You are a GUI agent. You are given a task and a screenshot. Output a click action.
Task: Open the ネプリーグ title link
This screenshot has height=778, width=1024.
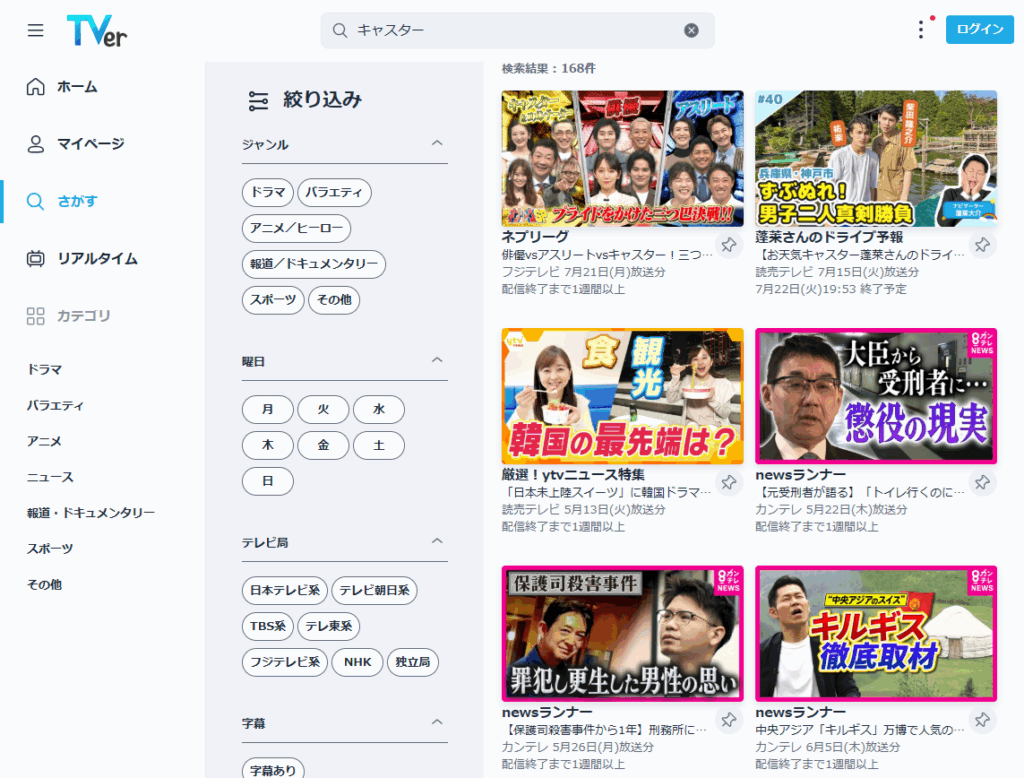pyautogui.click(x=535, y=237)
